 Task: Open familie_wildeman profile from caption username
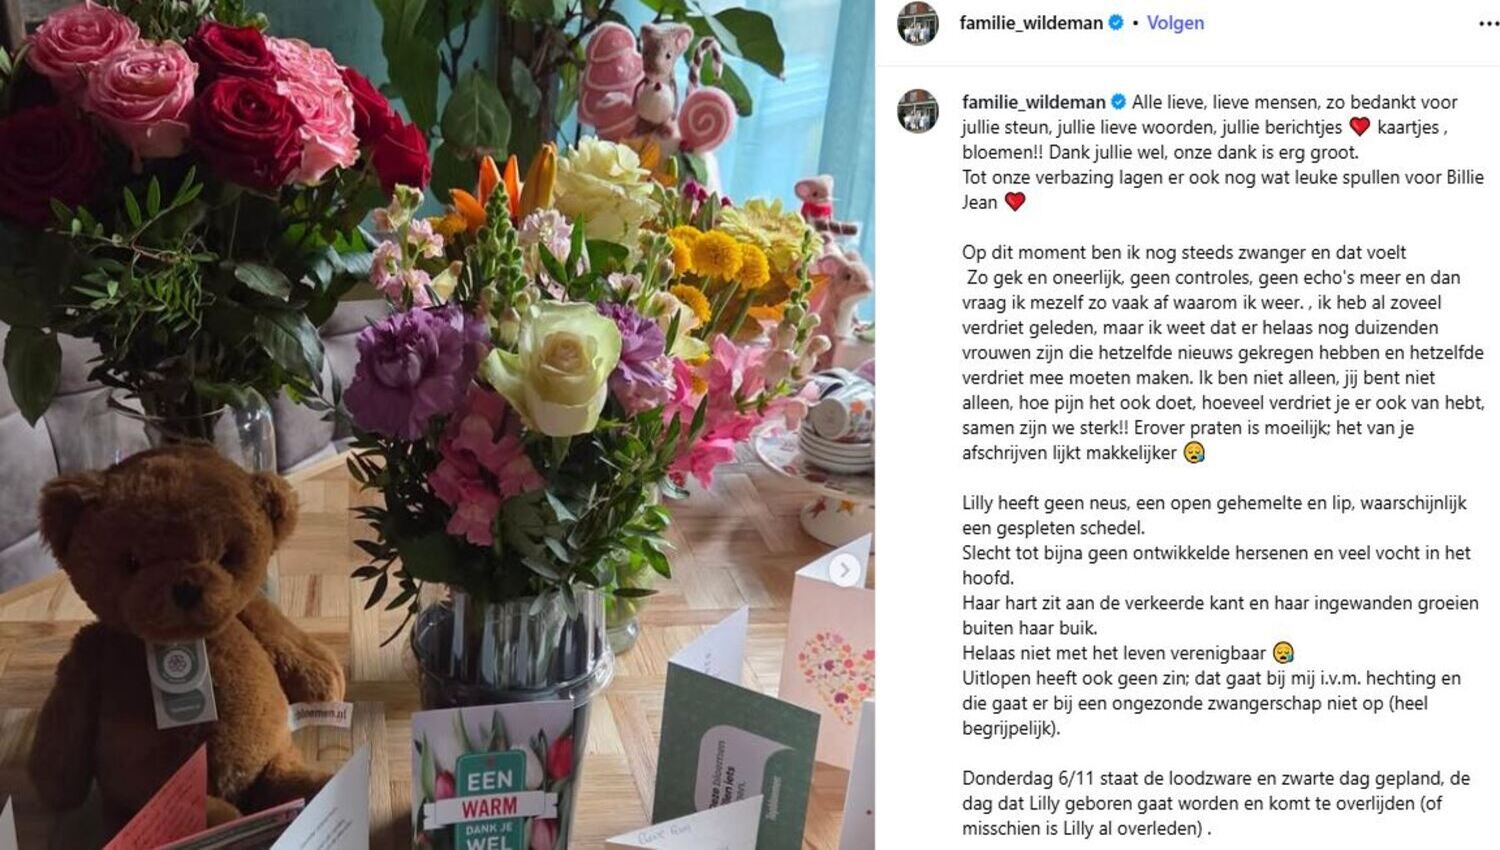[x=1034, y=102]
